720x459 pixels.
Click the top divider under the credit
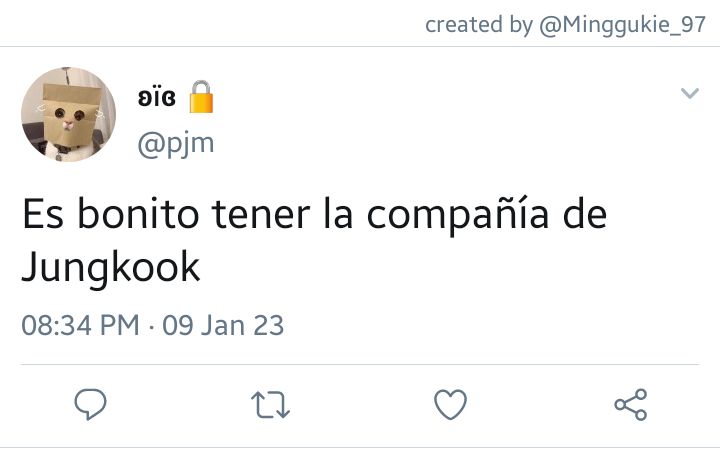360,46
